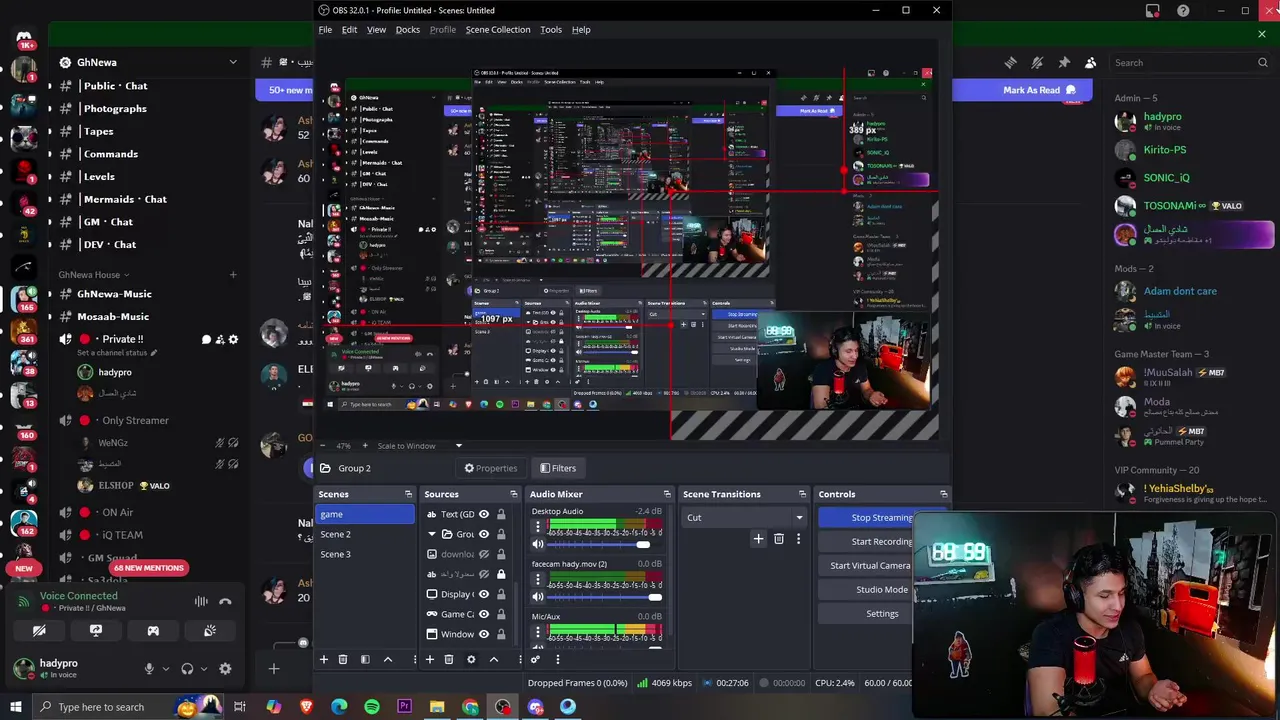The image size is (1280, 720).
Task: Add a new source with plus icon
Action: coord(430,659)
